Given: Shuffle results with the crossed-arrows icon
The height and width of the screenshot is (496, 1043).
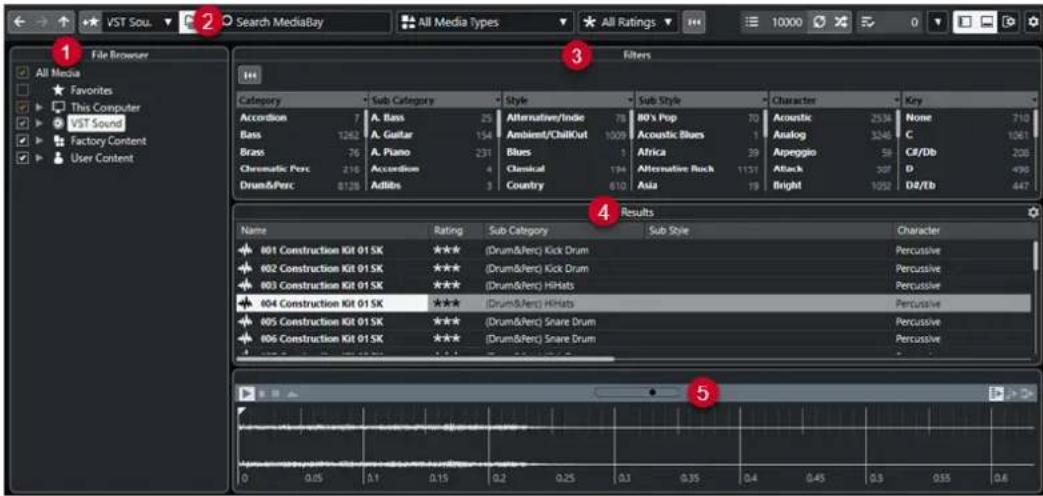Looking at the screenshot, I should (x=840, y=22).
